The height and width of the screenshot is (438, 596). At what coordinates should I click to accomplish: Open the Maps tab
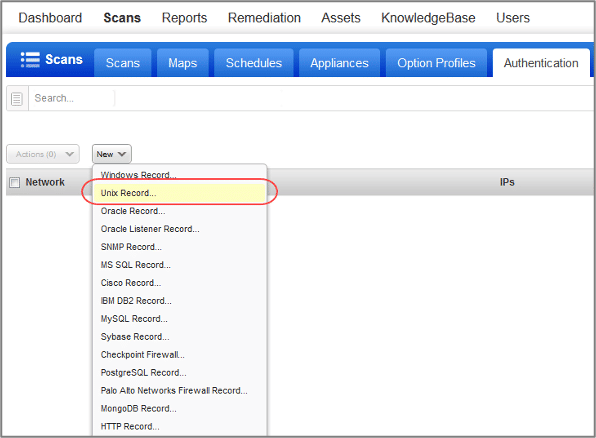[183, 63]
